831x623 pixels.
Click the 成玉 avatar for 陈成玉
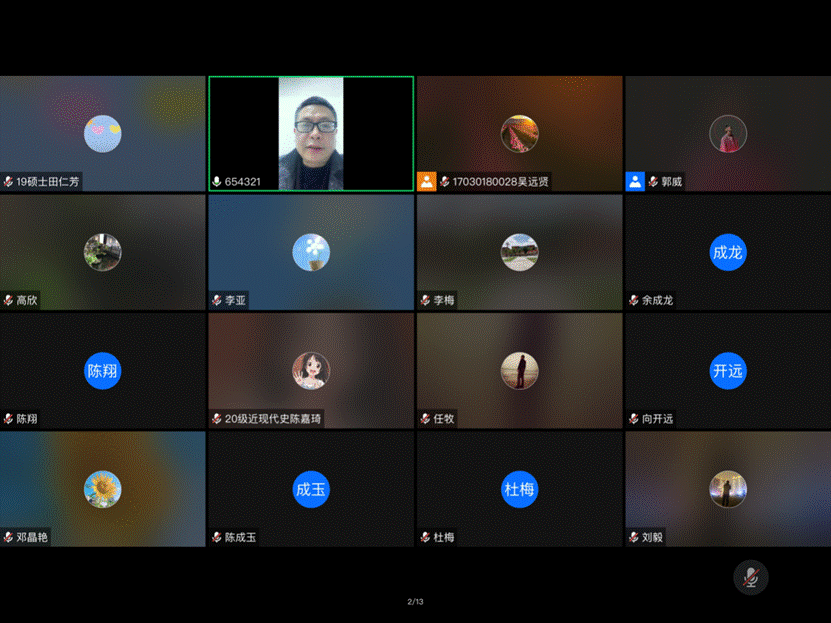(x=311, y=489)
